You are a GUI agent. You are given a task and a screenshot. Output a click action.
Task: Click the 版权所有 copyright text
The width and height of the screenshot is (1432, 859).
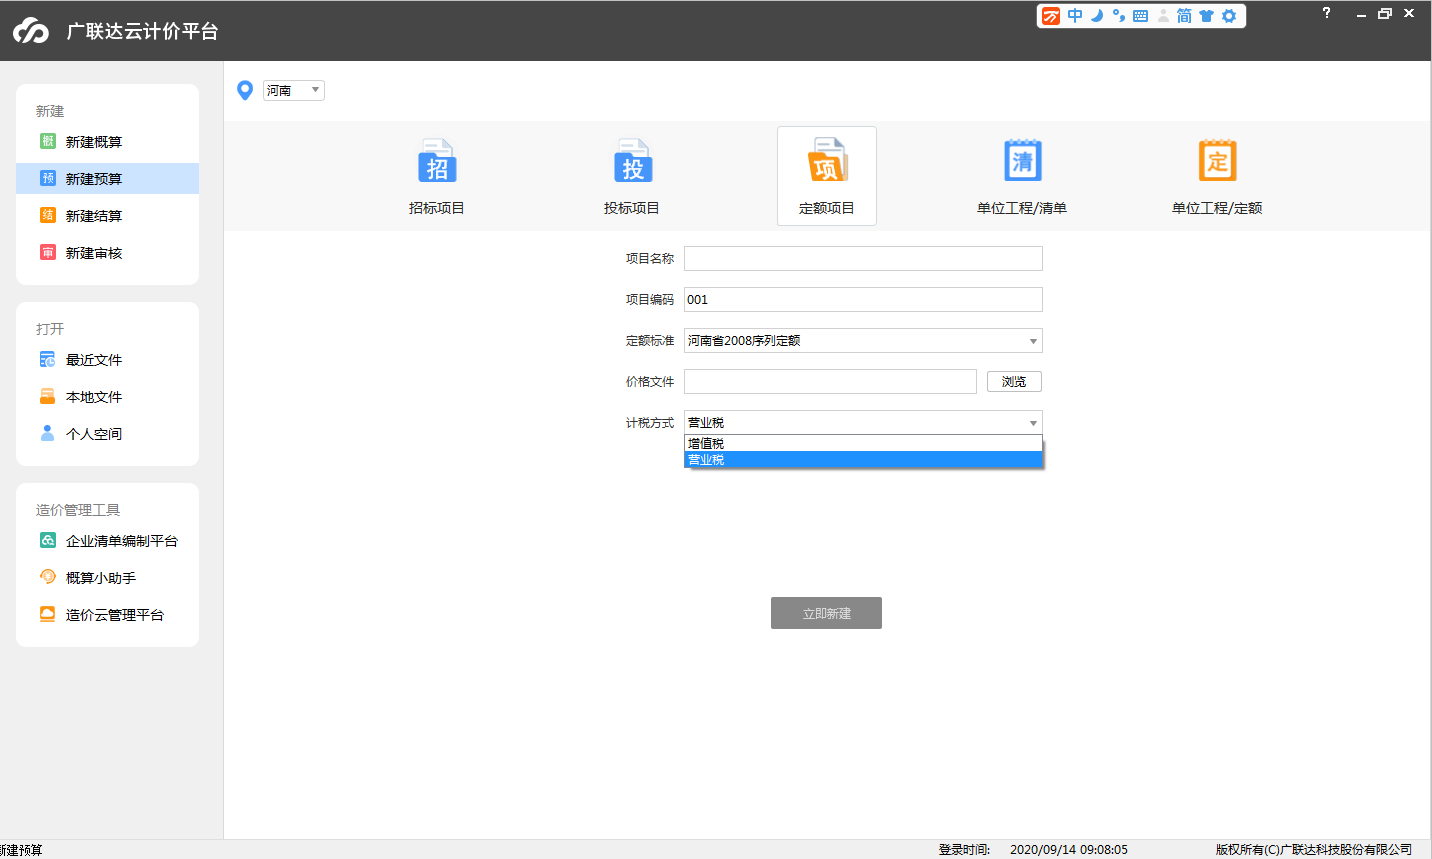[1314, 850]
